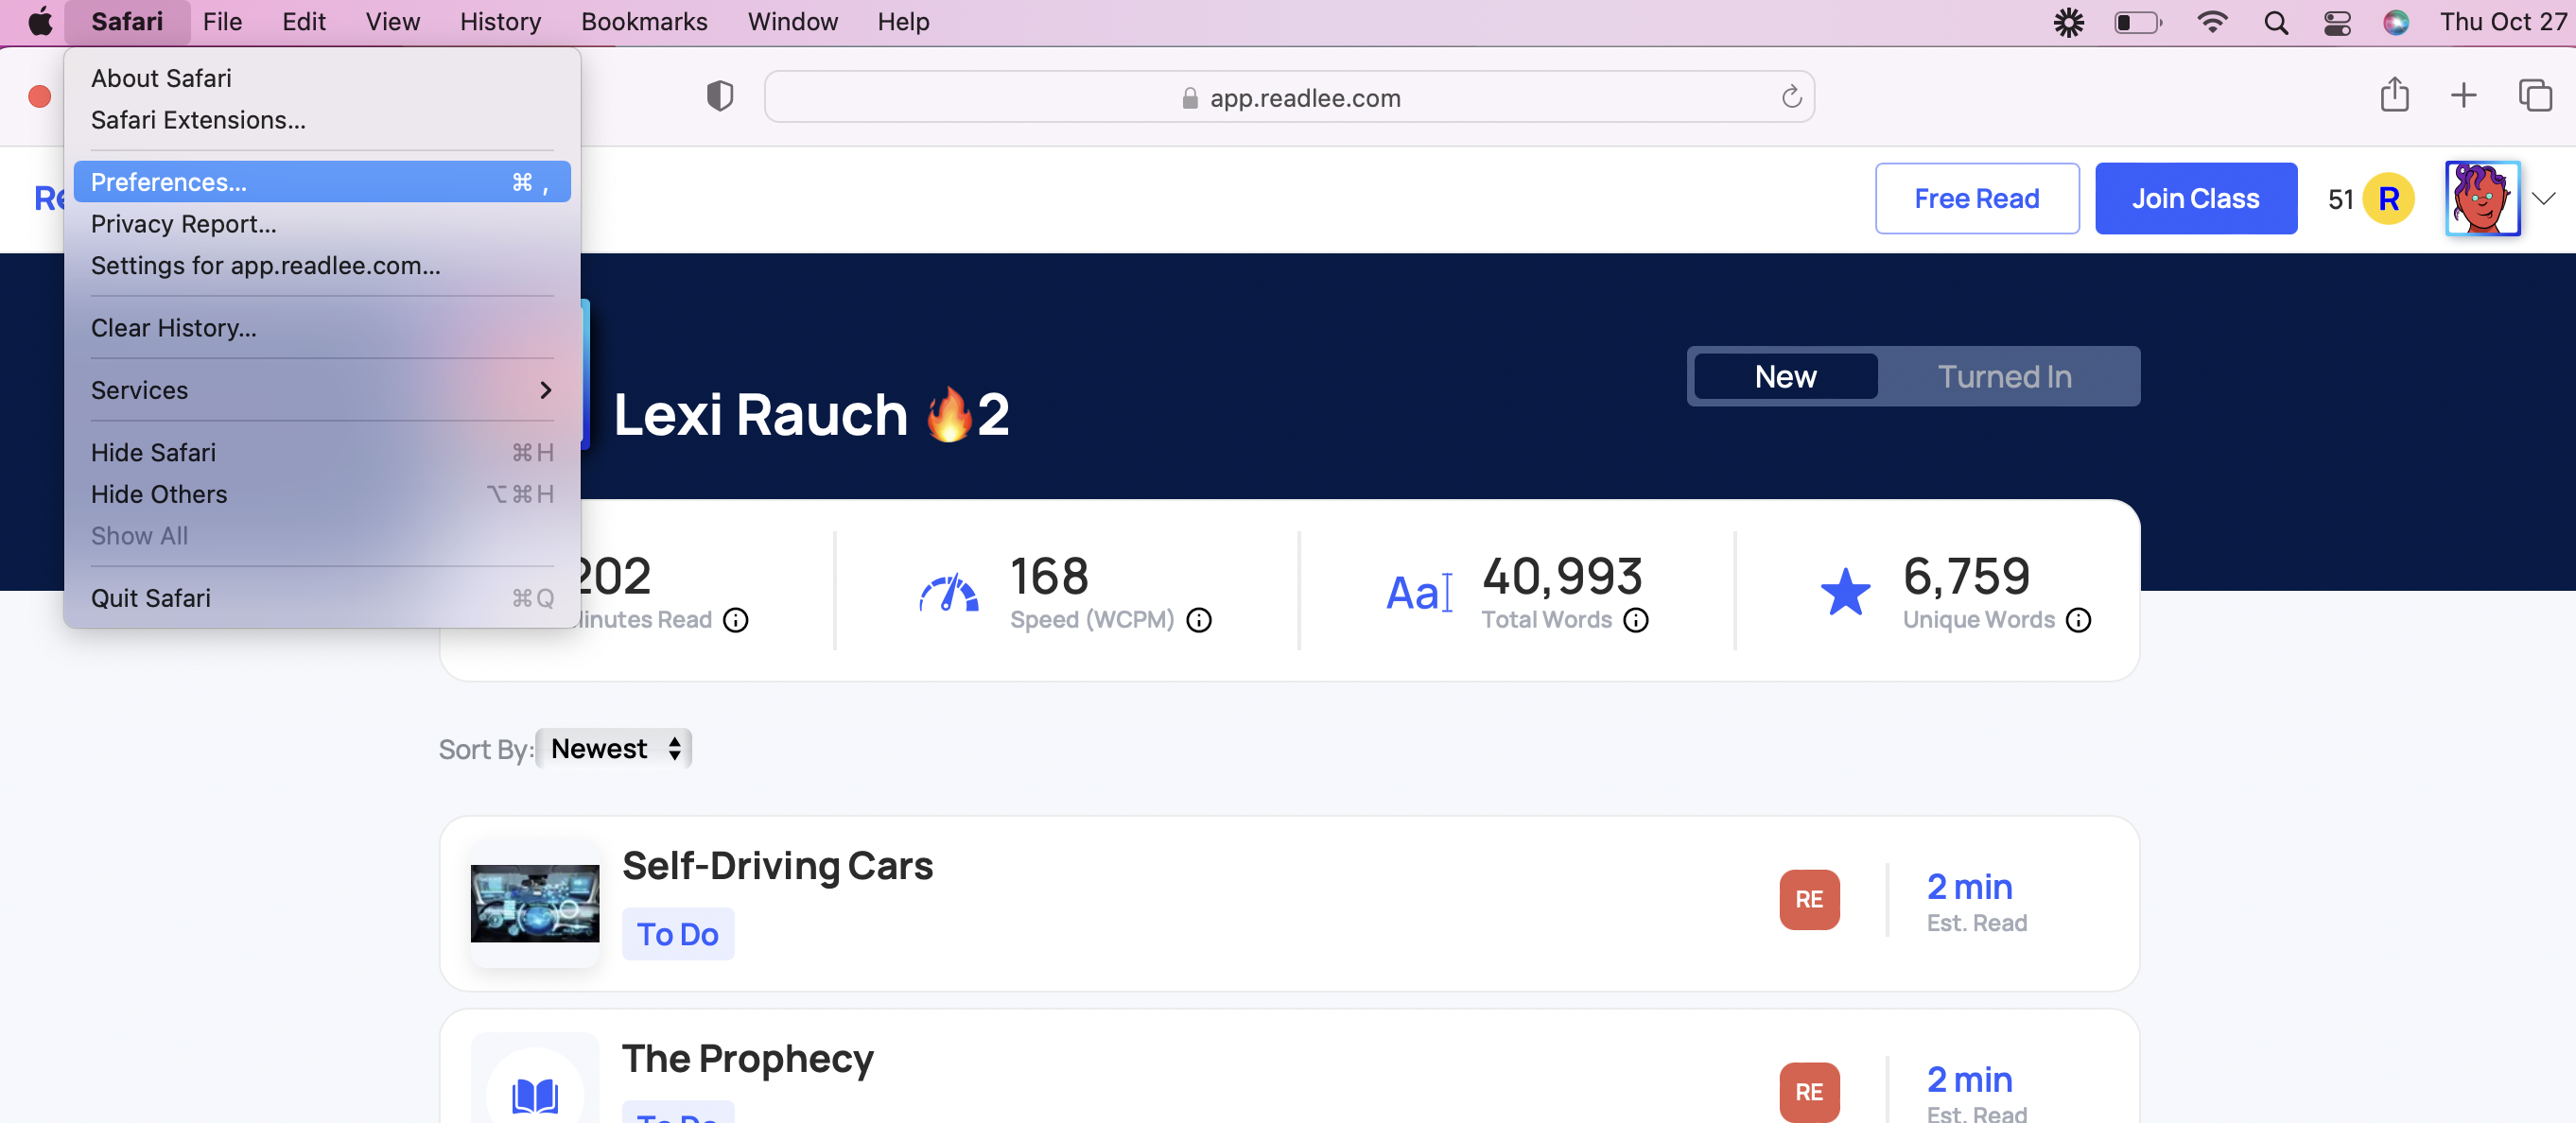Click the Join Class button

point(2195,199)
